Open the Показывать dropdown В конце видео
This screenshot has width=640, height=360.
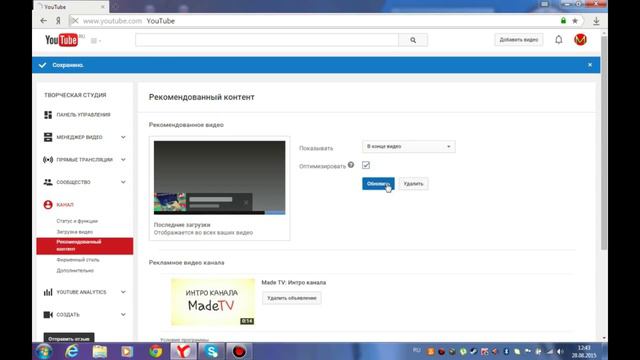(409, 147)
